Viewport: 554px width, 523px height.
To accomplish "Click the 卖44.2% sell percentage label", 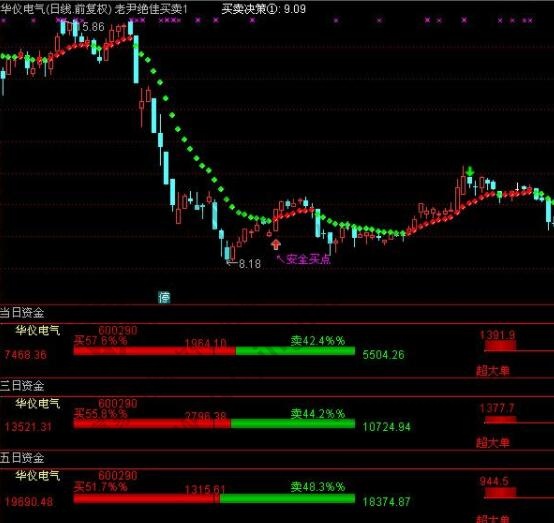I will tap(318, 413).
